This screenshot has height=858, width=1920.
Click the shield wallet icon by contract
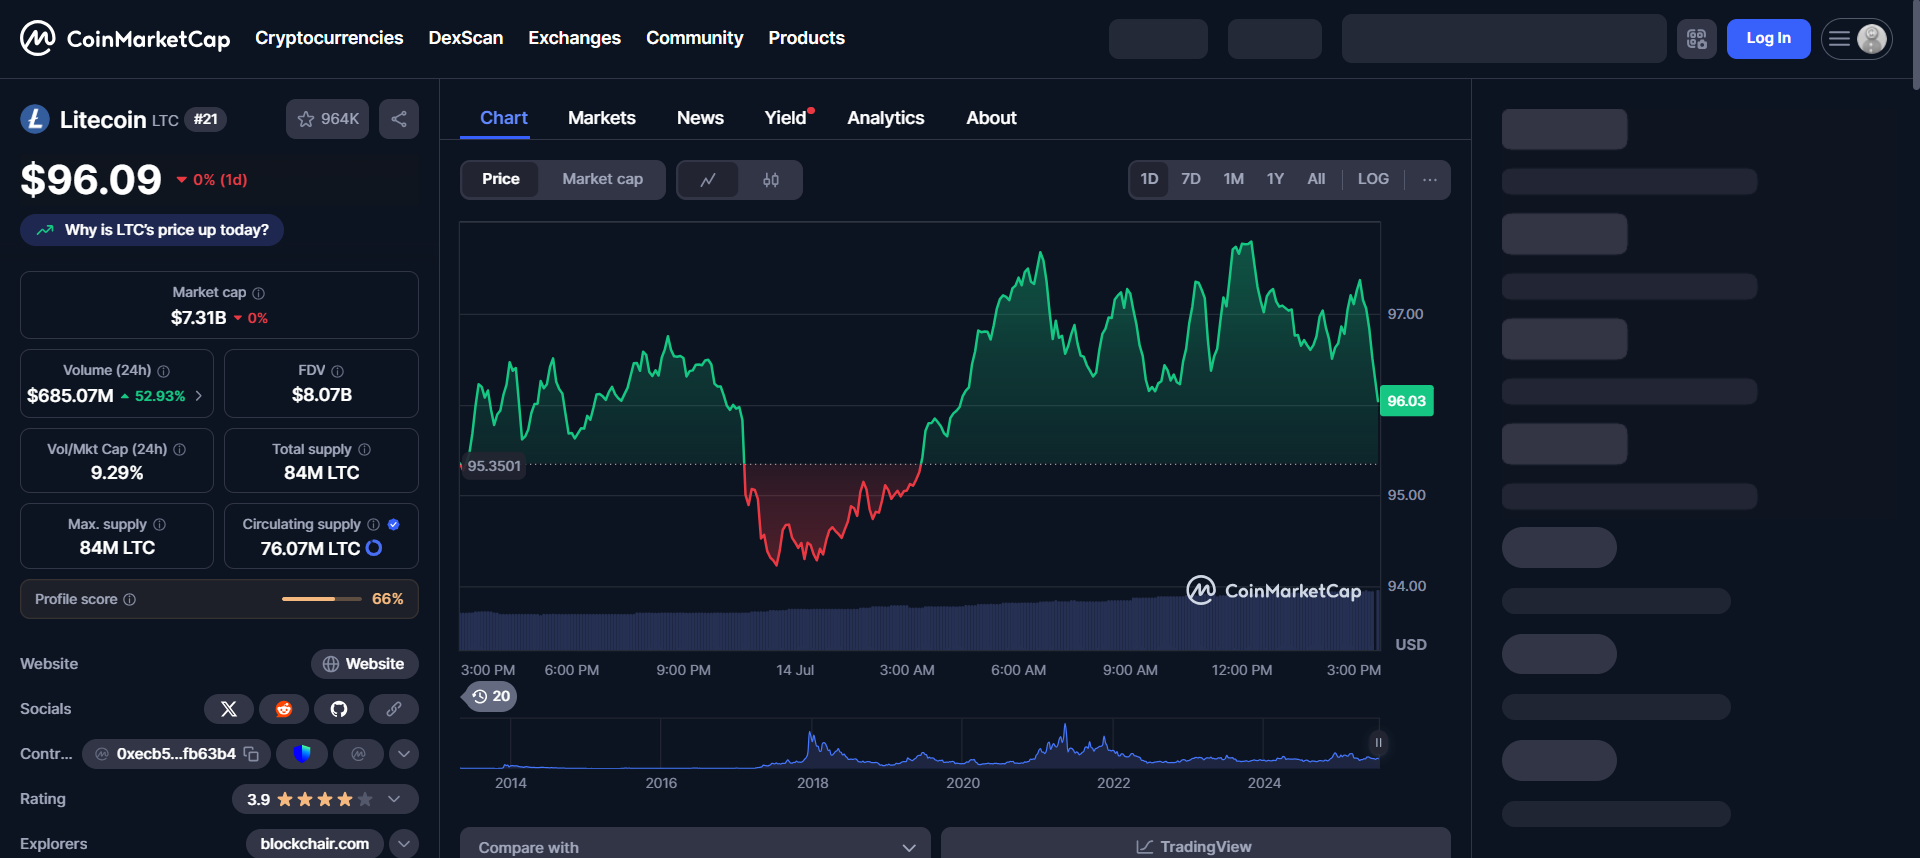click(302, 754)
